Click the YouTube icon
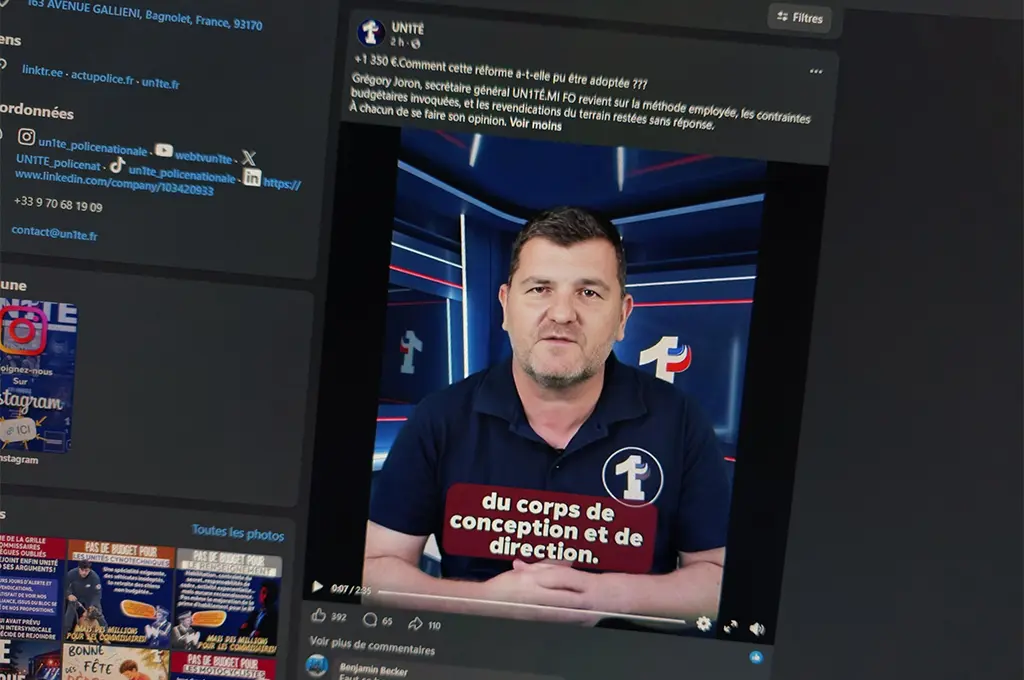Screen dimensions: 1024x680 164,151
